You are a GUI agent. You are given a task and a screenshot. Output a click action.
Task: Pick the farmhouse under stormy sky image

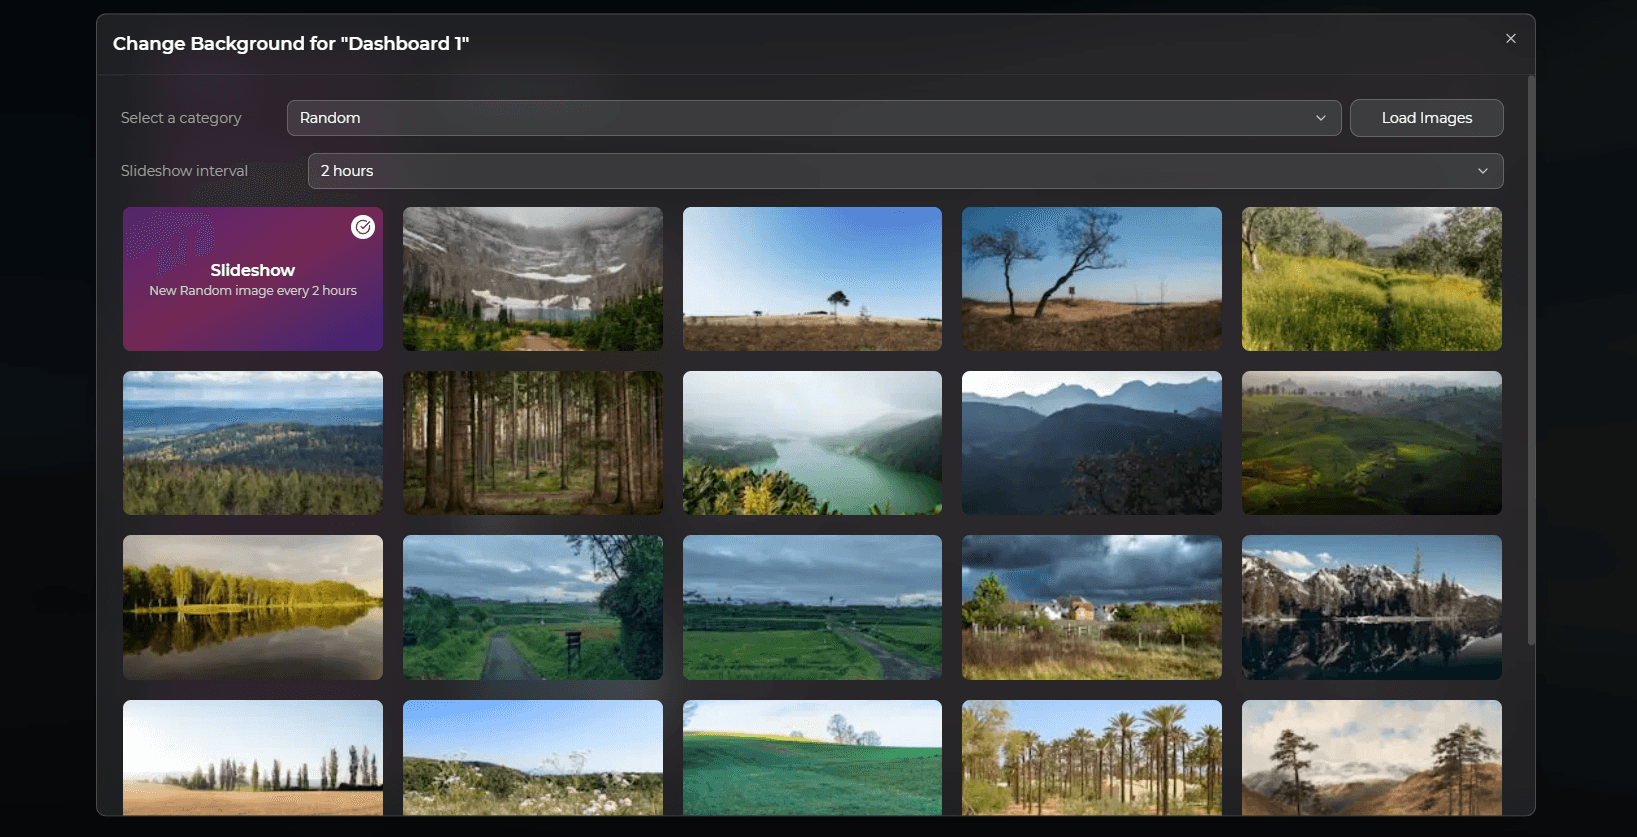coord(1091,607)
